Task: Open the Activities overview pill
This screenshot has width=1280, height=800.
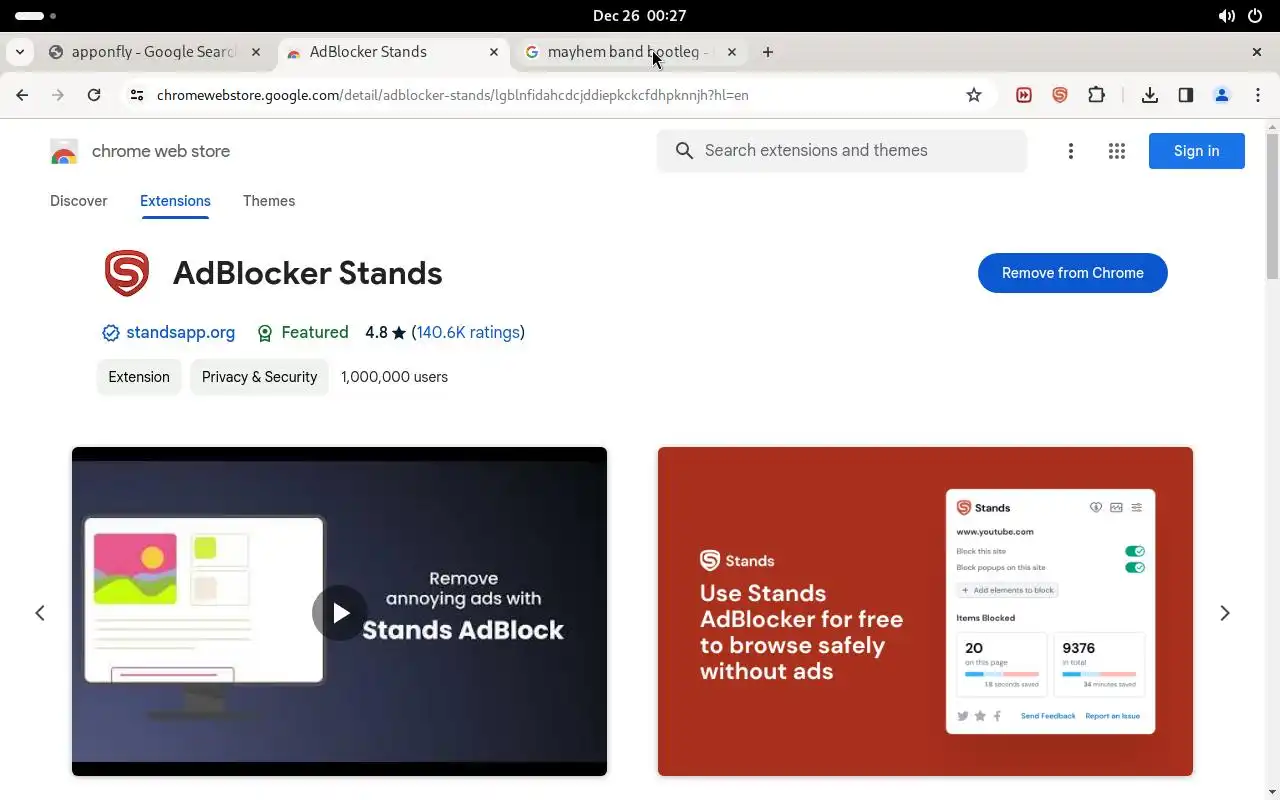Action: [x=36, y=16]
